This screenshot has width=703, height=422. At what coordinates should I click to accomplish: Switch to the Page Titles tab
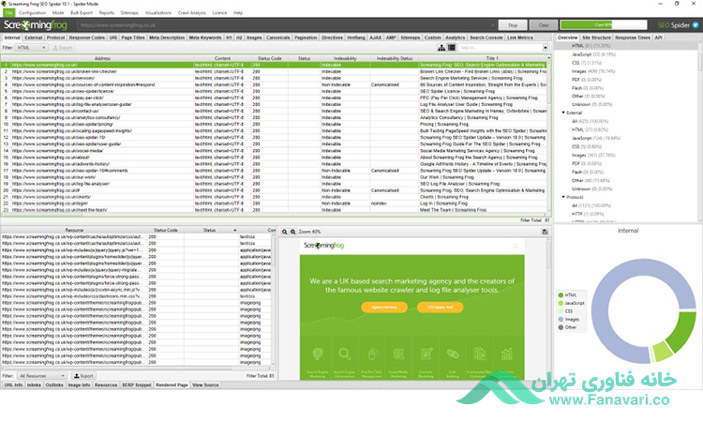click(x=133, y=38)
